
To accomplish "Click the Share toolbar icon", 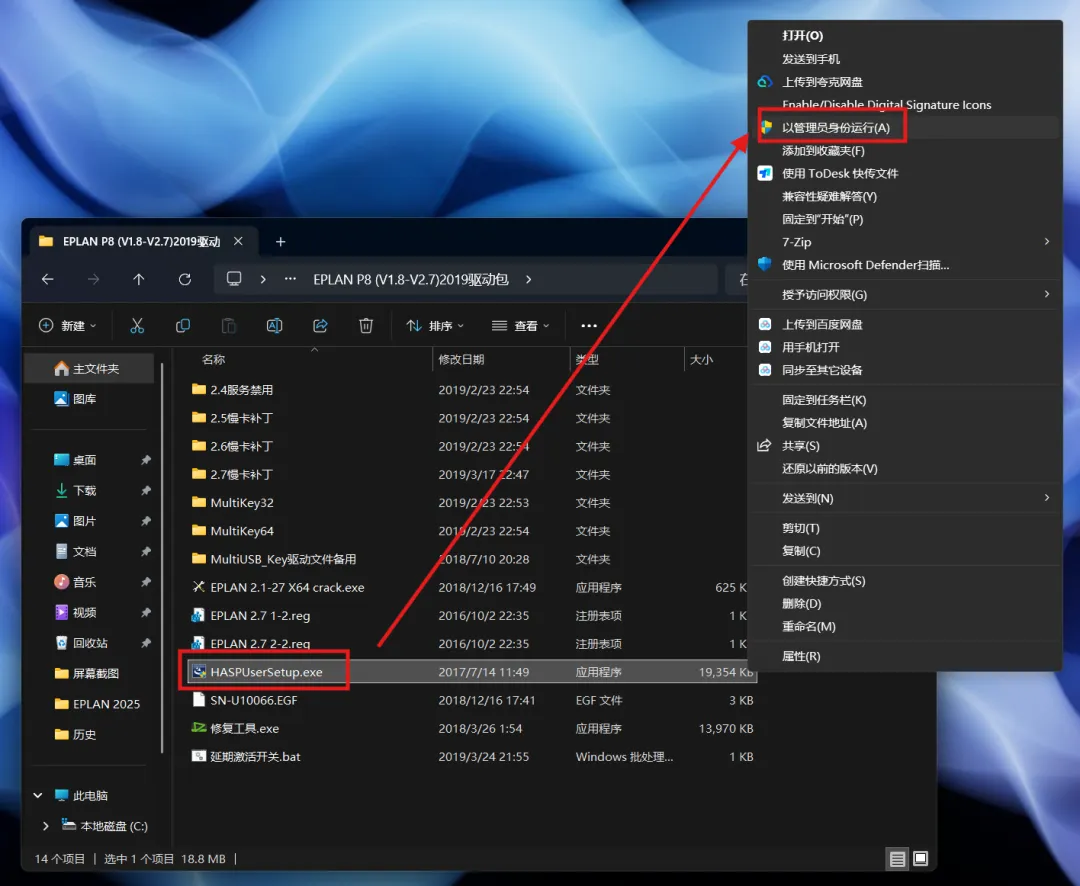I will pyautogui.click(x=320, y=326).
